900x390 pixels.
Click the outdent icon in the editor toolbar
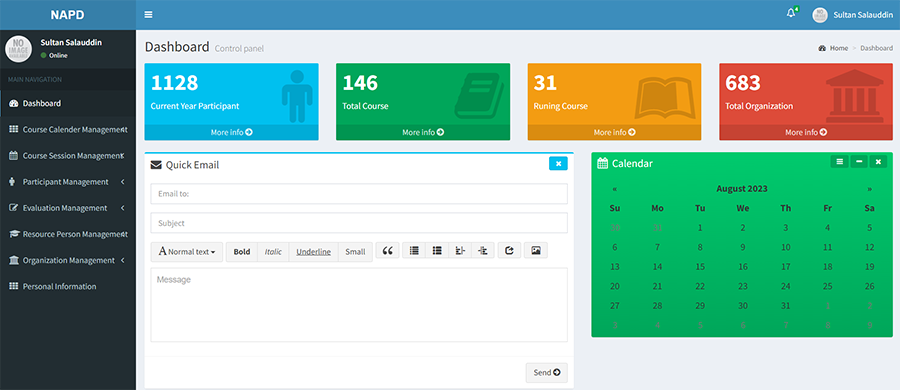tap(460, 250)
